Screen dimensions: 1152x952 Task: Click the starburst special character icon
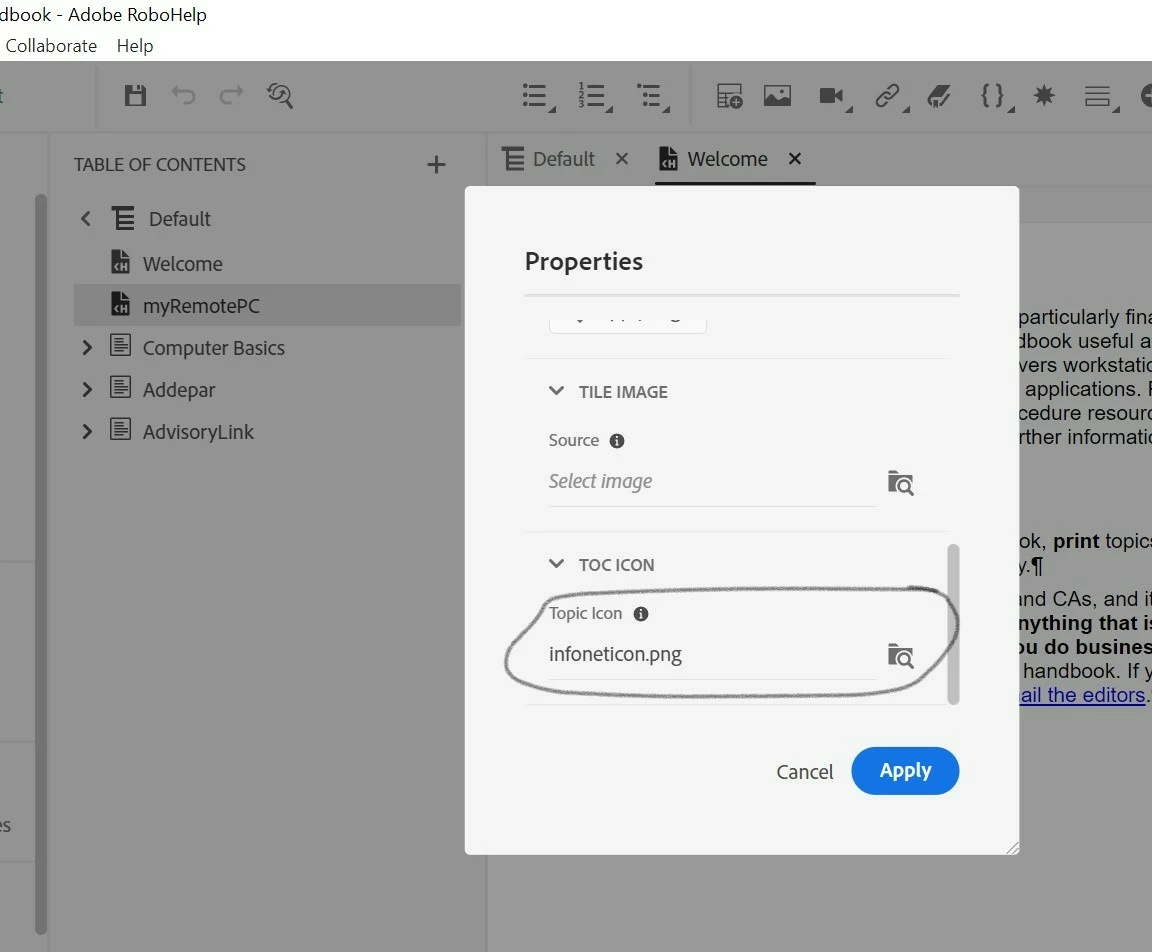(1044, 95)
